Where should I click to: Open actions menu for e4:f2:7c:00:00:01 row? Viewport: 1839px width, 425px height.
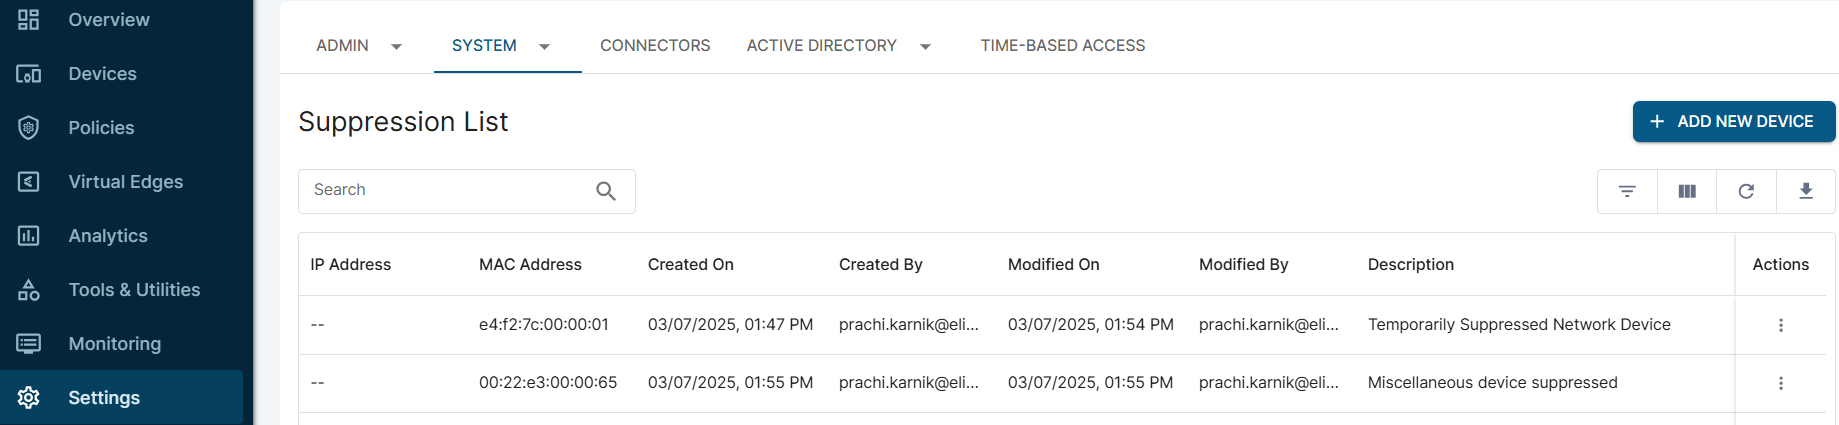pyautogui.click(x=1781, y=325)
